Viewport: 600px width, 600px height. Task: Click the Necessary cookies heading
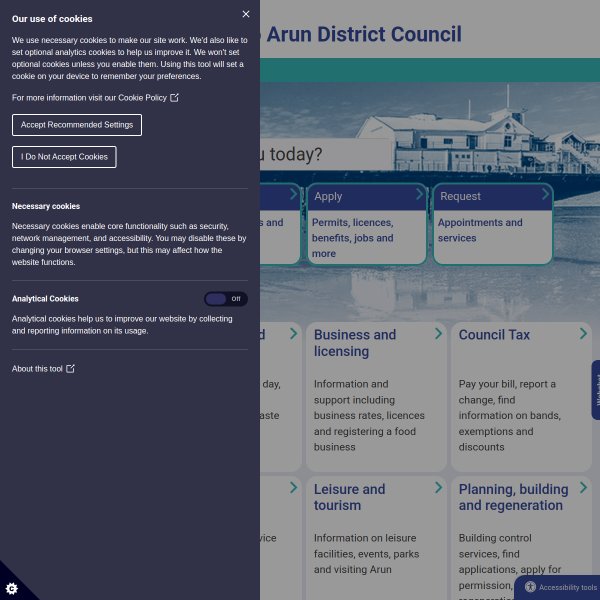click(46, 206)
